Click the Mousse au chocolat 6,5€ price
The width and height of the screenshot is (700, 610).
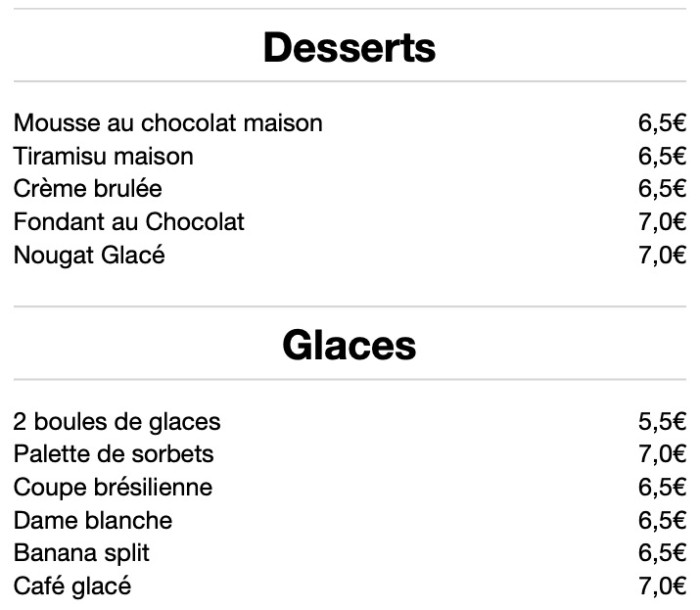[x=662, y=123]
